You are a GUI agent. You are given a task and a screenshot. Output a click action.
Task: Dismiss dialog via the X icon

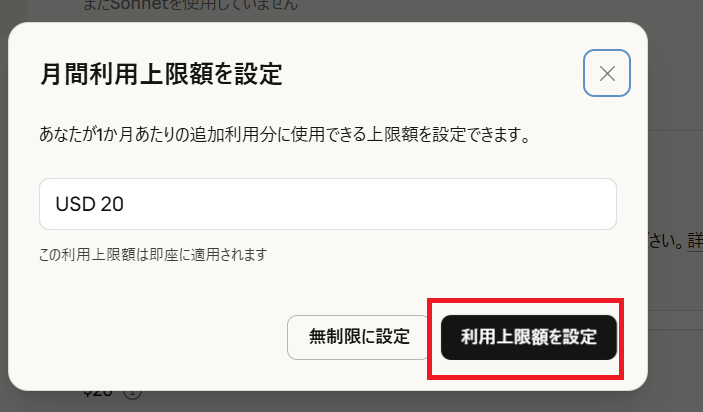click(x=607, y=73)
